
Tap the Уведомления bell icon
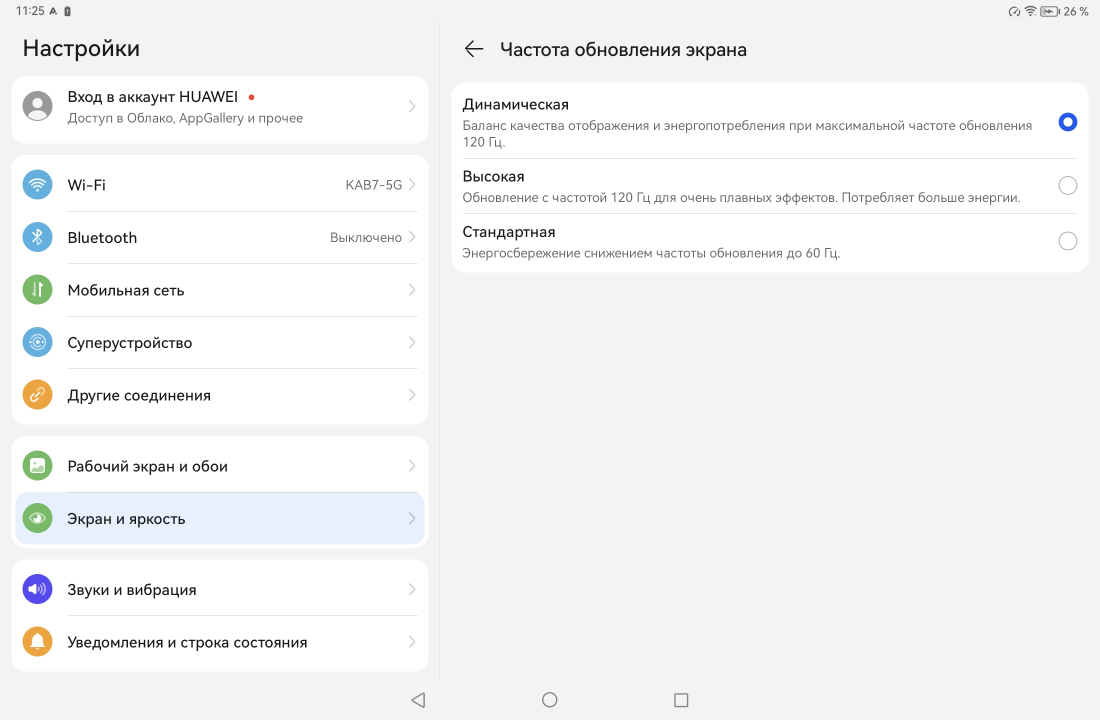(37, 642)
